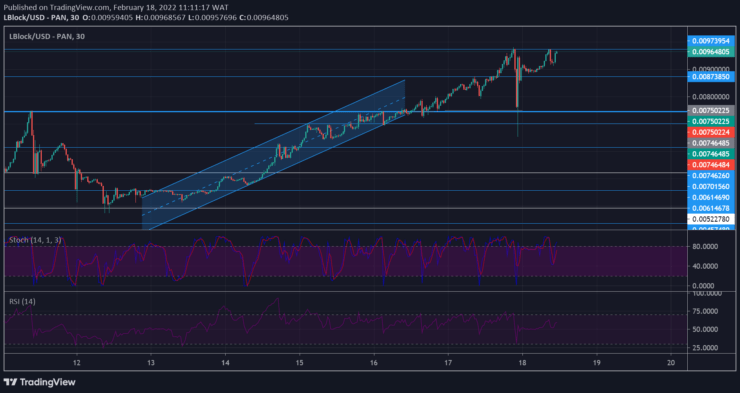
Task: Click the TradingView logo at the bottom
Action: [40, 382]
